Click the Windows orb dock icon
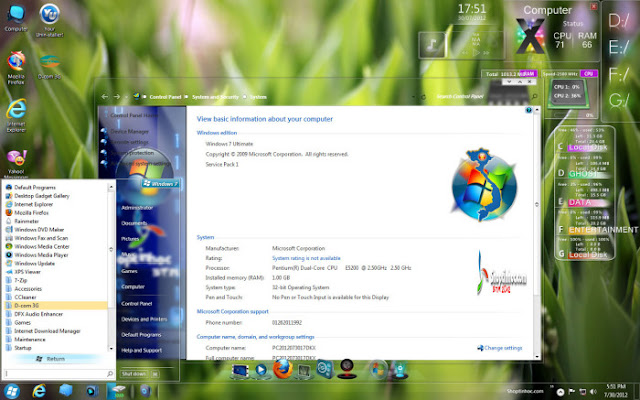Screen dimensions: 640x400 378,370
